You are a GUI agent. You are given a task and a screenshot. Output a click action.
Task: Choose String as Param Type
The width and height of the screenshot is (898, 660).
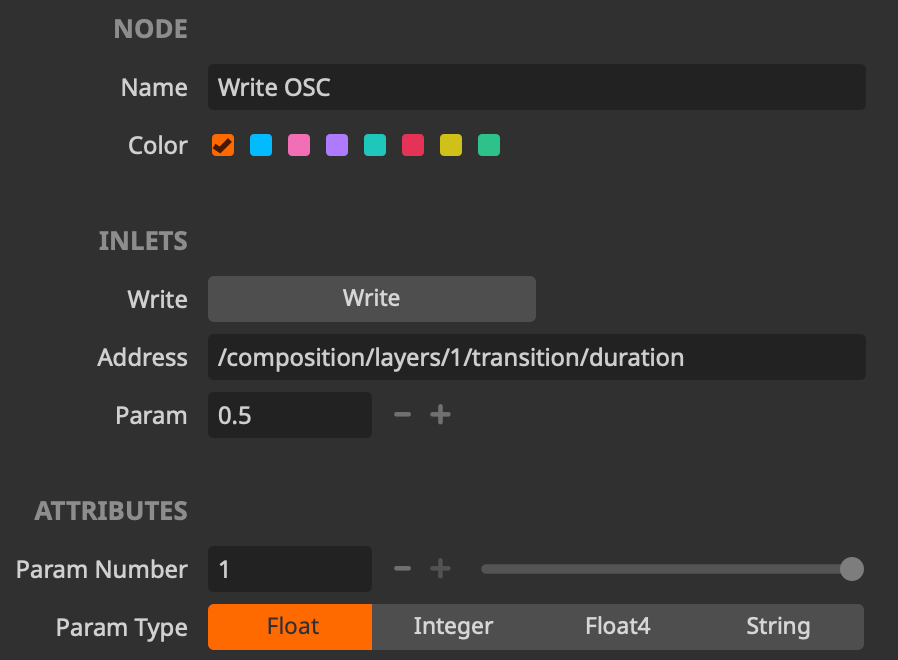778,627
